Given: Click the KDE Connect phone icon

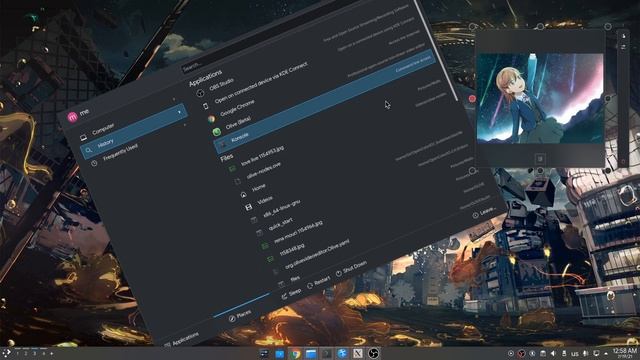Looking at the screenshot, I should pos(206,106).
